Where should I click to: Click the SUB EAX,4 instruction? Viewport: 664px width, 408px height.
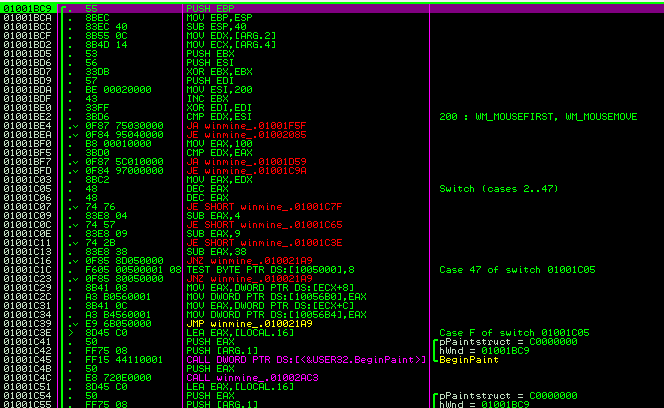coord(213,216)
